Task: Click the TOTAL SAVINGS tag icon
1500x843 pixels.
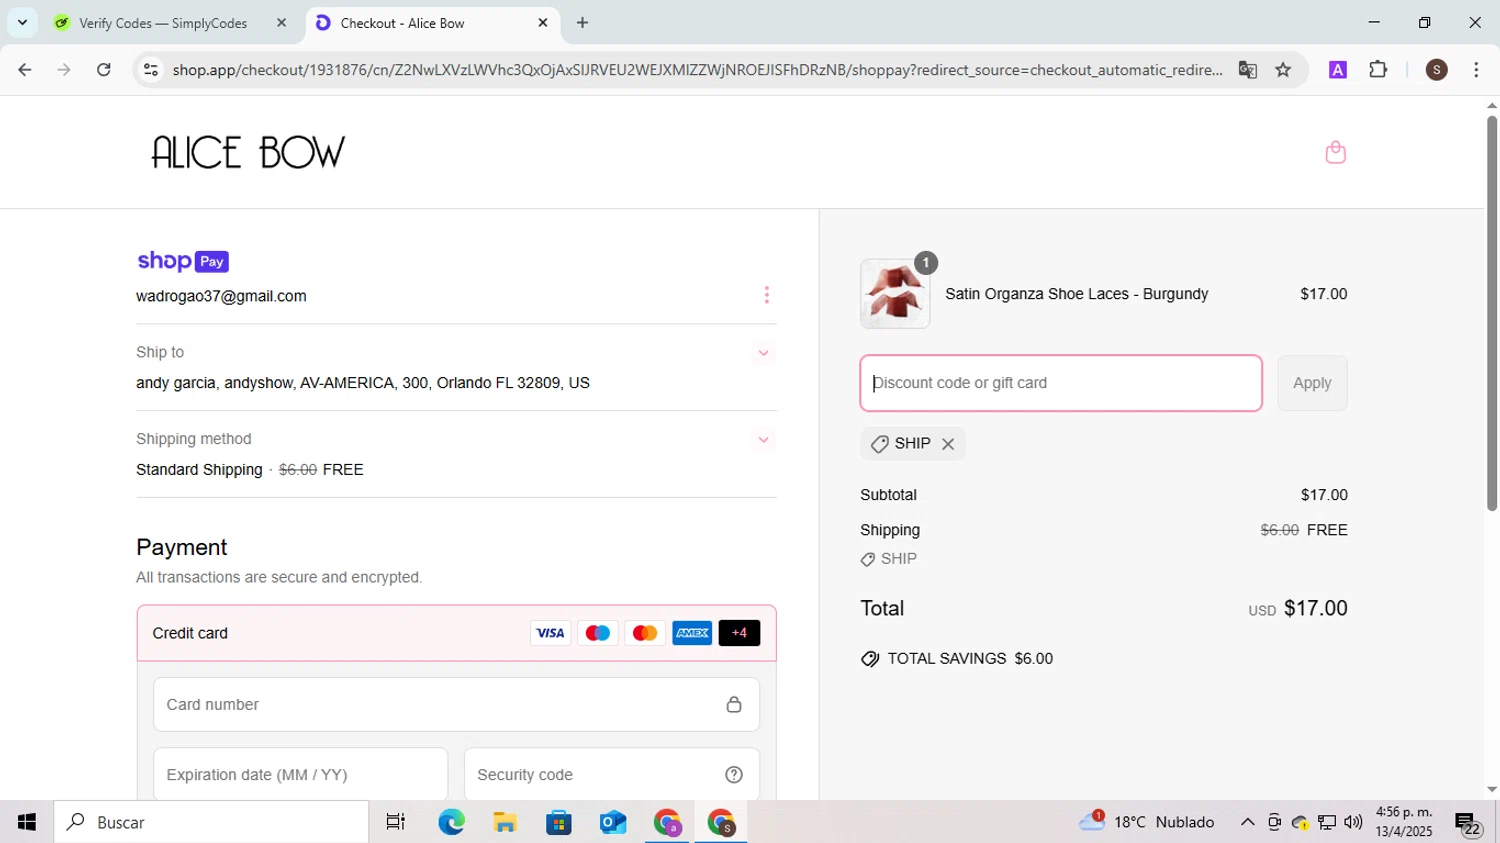Action: pos(870,659)
